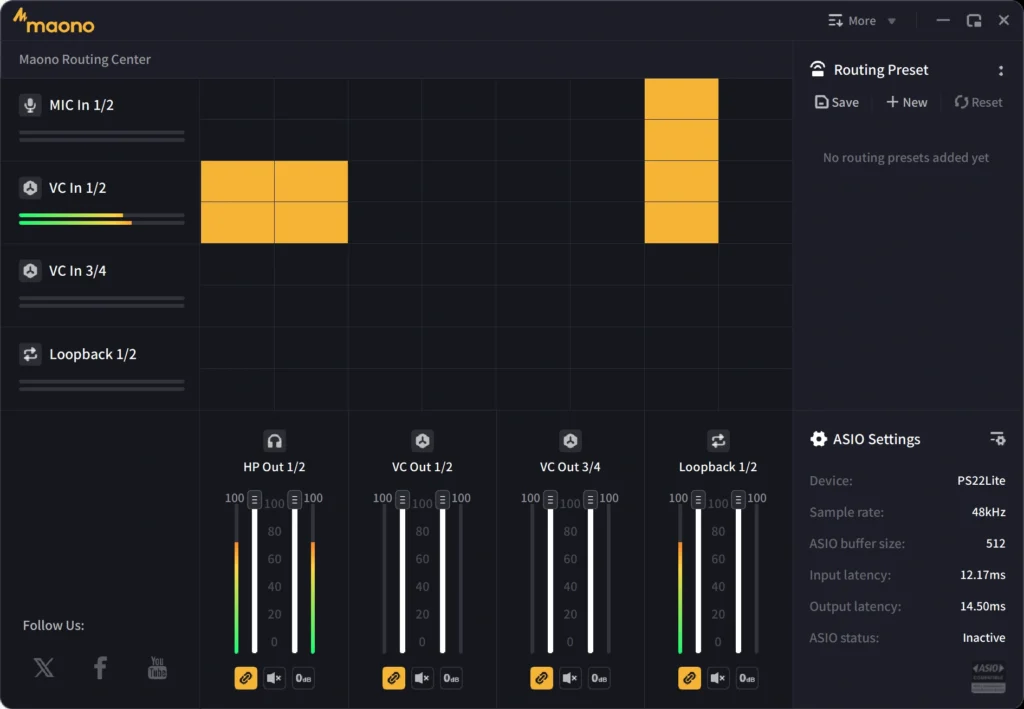Screen dimensions: 1024x709
Task: Toggle stereo link for HP Out 1/2
Action: click(x=246, y=678)
